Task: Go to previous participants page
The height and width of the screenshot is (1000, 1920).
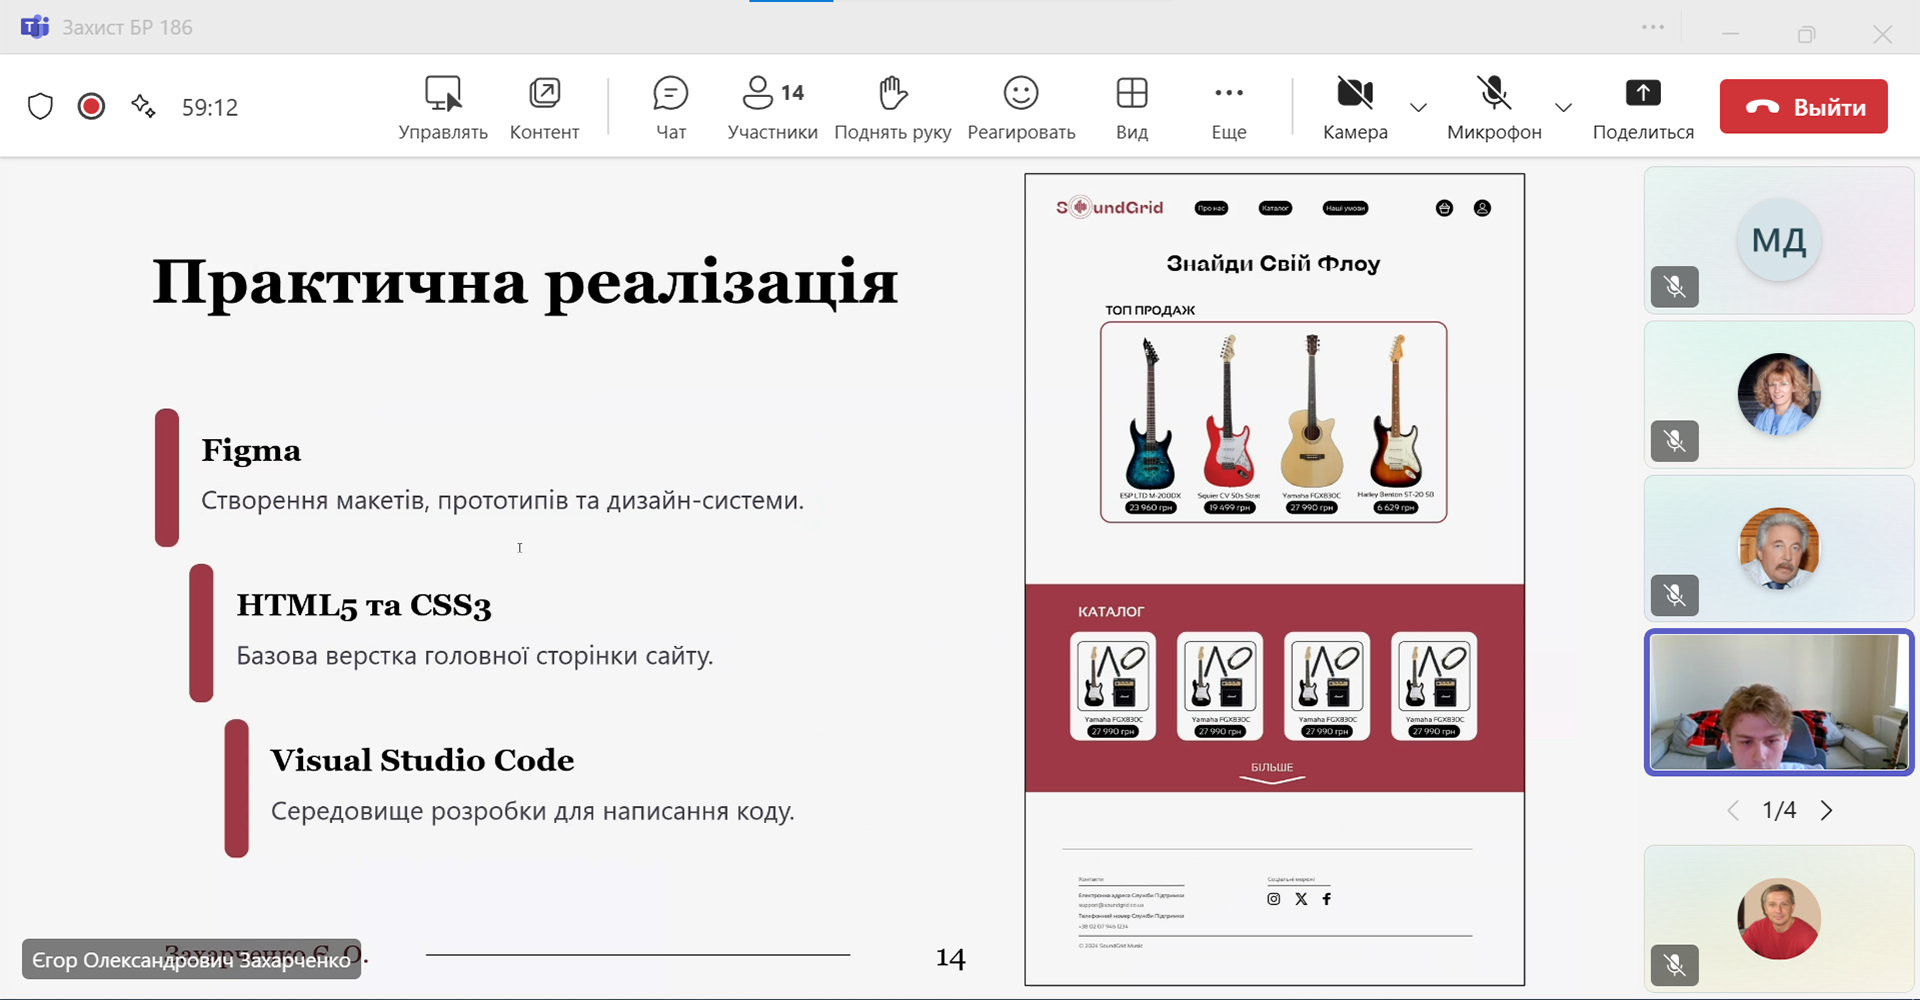Action: [x=1733, y=810]
